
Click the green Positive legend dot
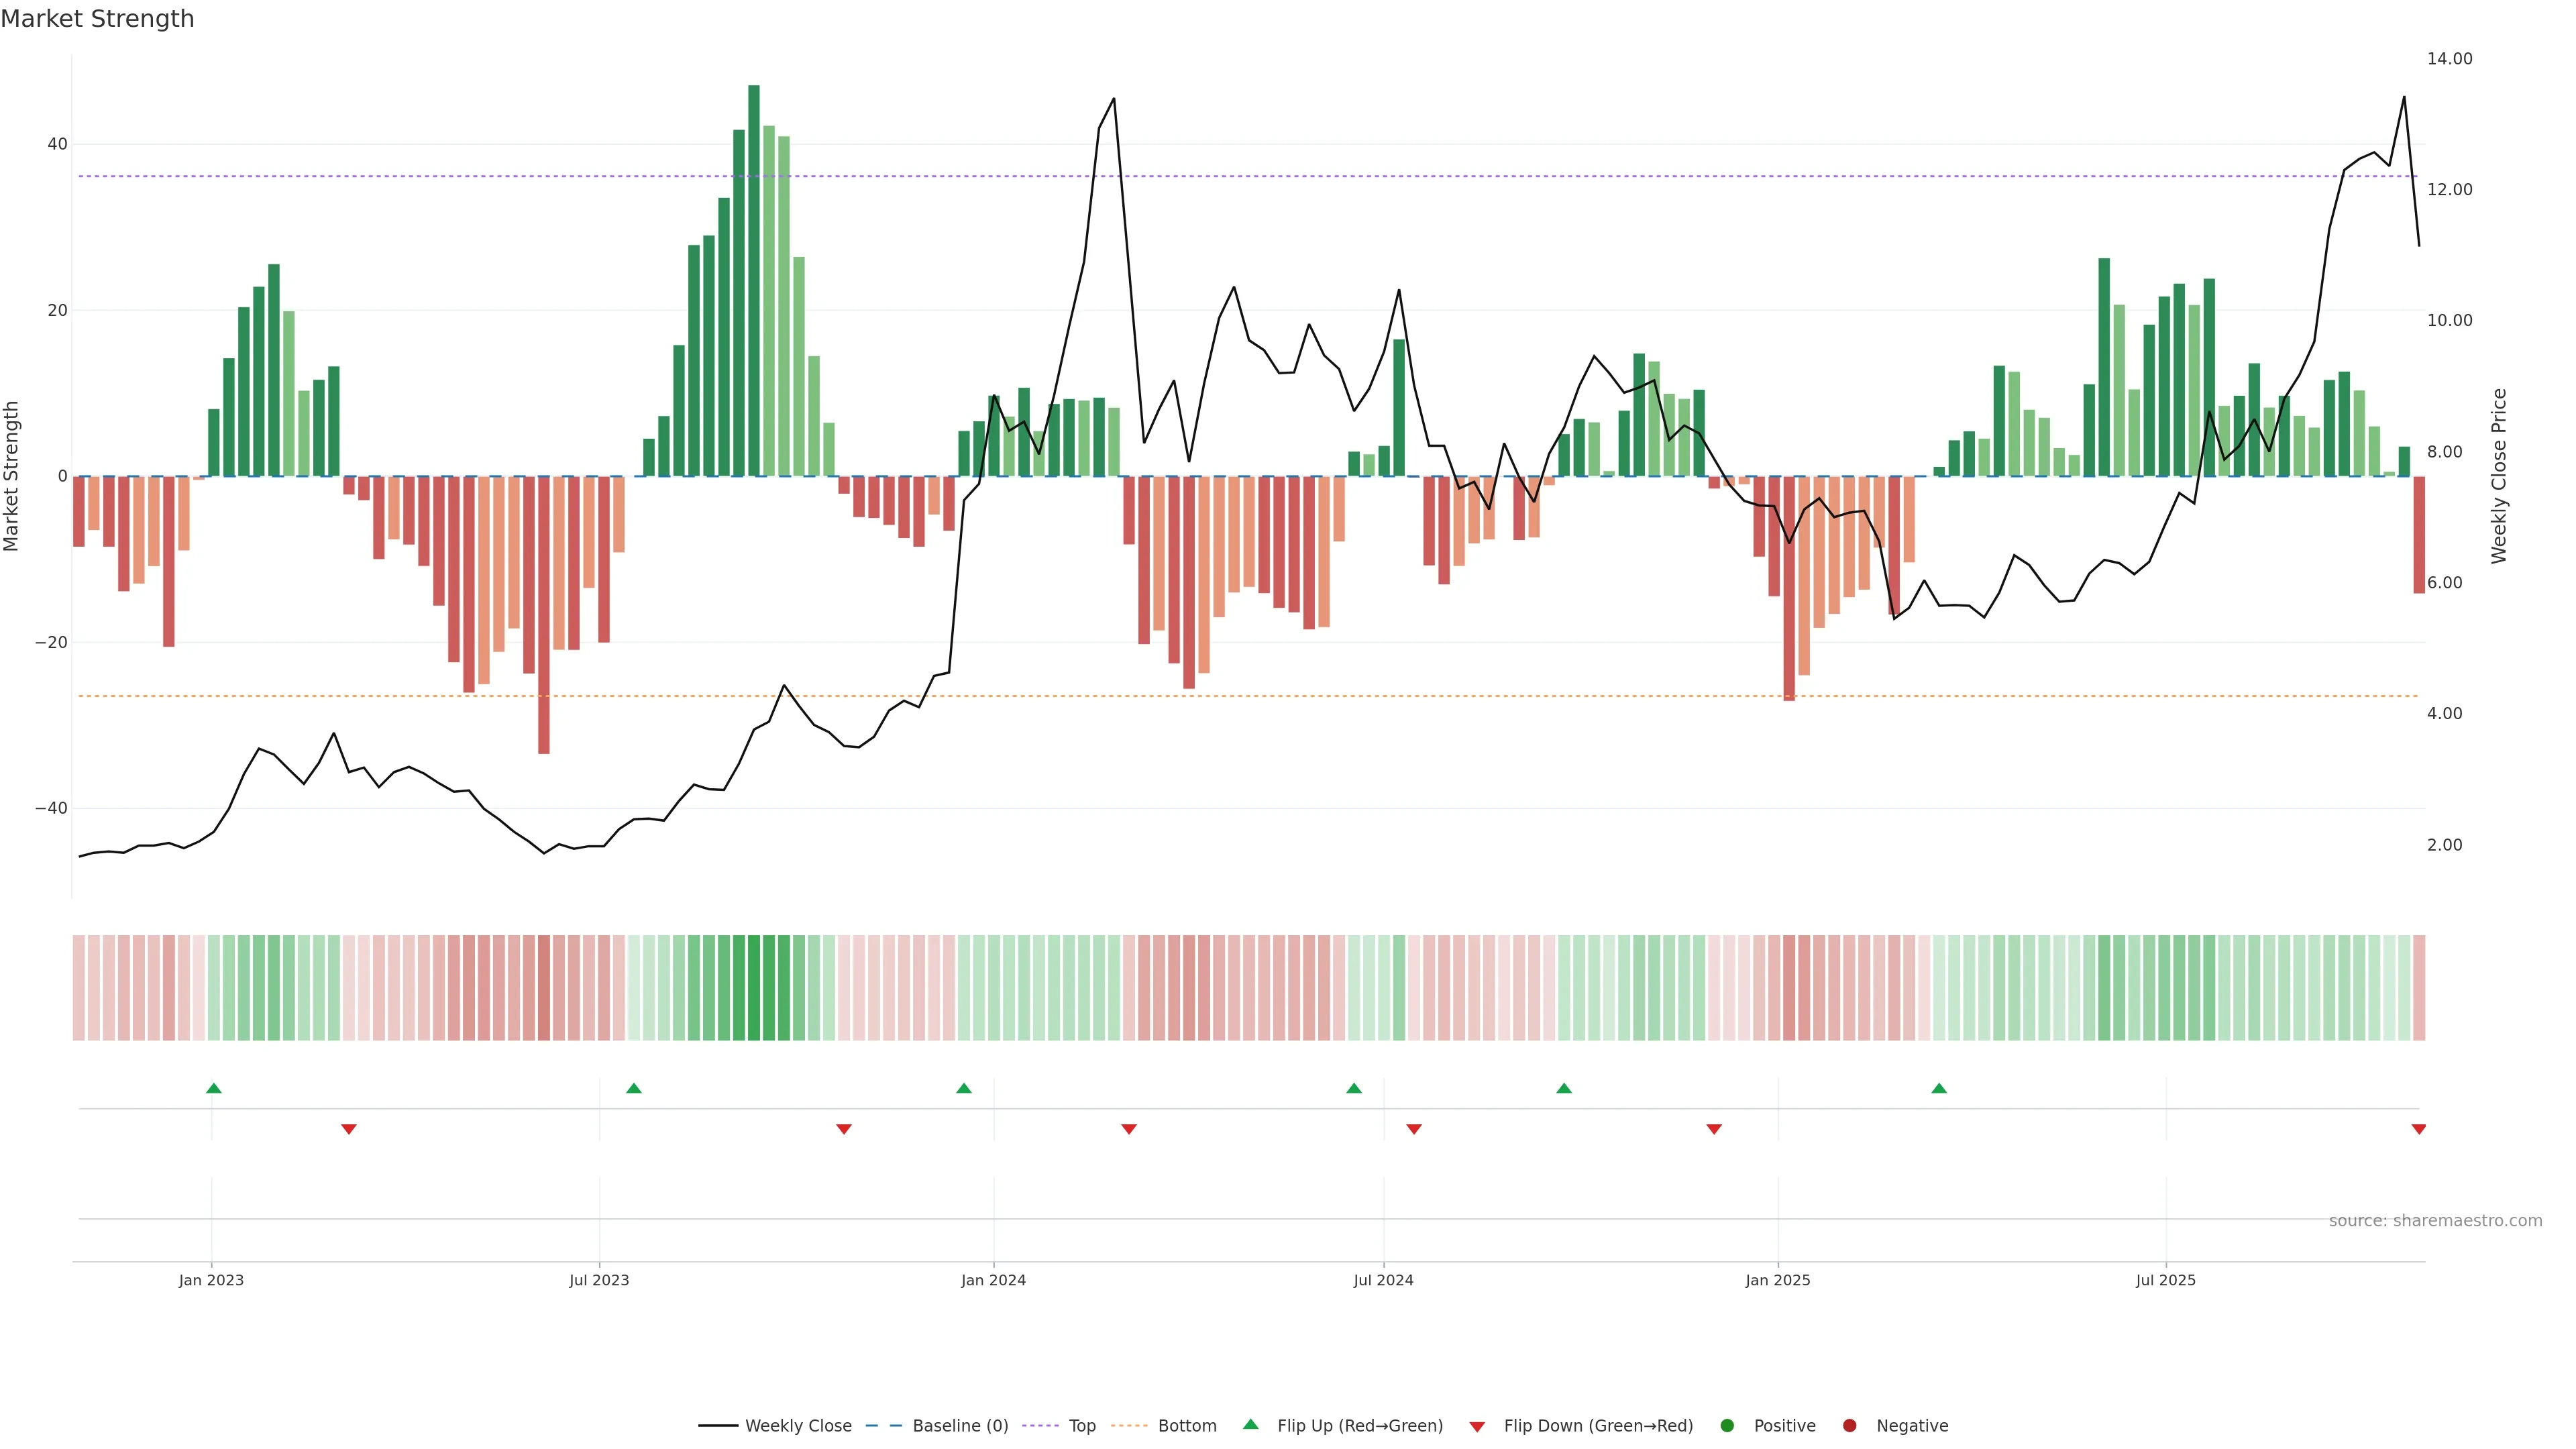[x=1727, y=1426]
